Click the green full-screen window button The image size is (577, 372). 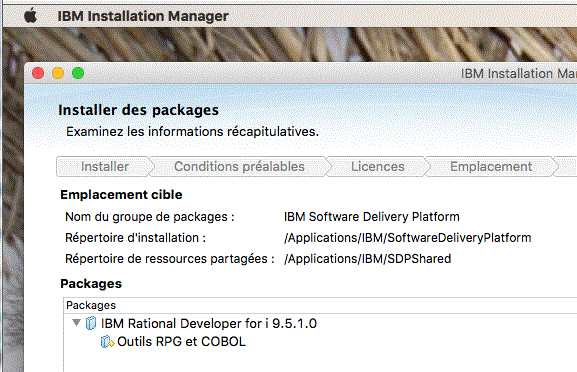pos(78,73)
